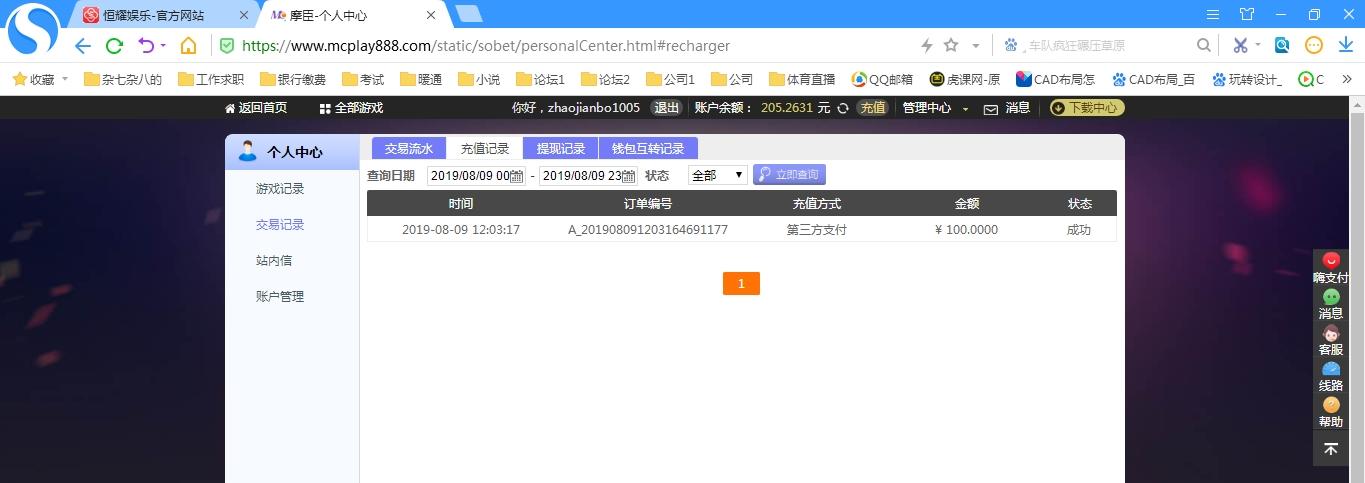
Task: Expand the 收藏 dropdown arrow
Action: [66, 79]
